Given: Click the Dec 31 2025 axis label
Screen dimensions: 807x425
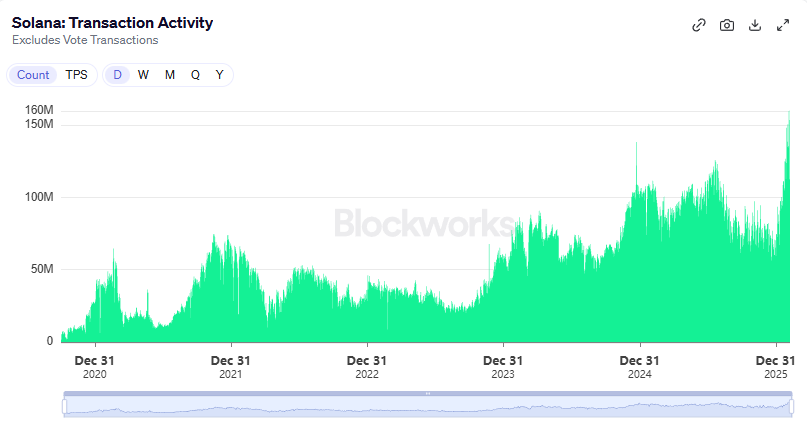Looking at the screenshot, I should click(775, 367).
